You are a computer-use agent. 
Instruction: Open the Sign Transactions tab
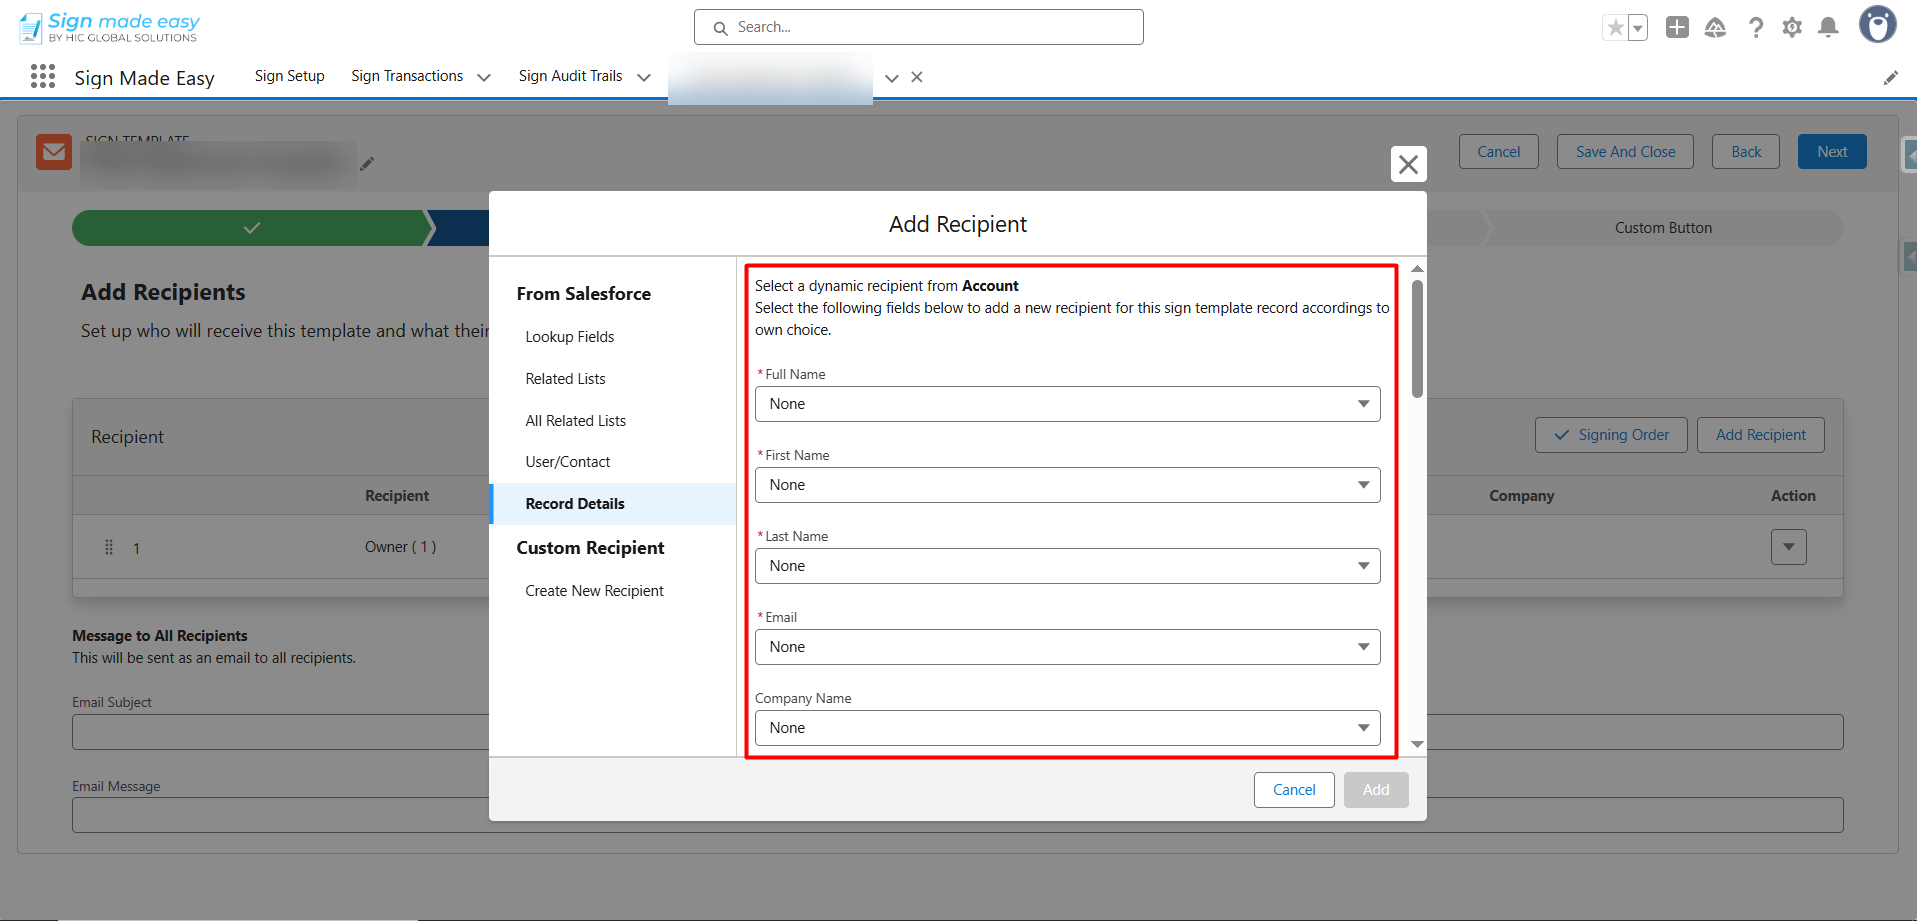(407, 76)
